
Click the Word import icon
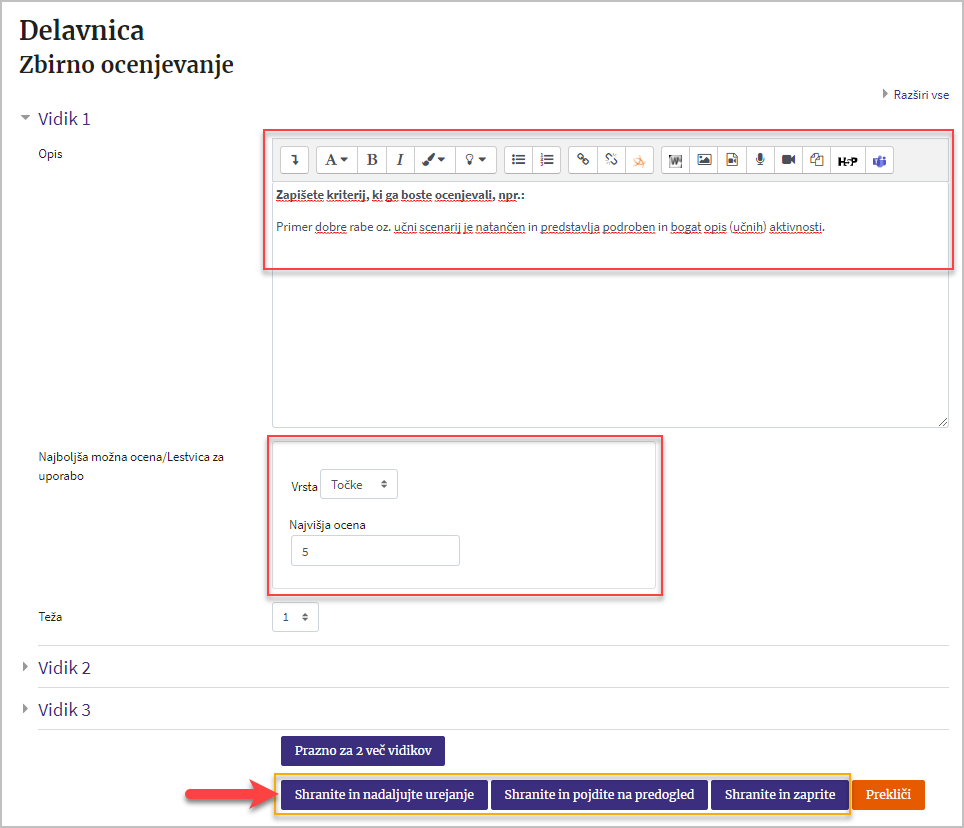[x=676, y=160]
